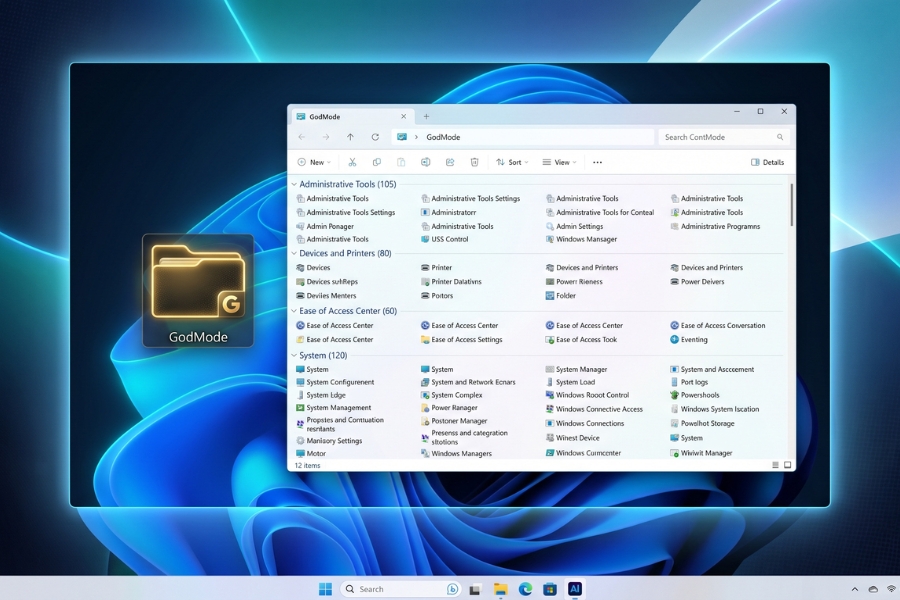Open Windows Start menu on taskbar
This screenshot has width=900, height=600.
click(325, 589)
